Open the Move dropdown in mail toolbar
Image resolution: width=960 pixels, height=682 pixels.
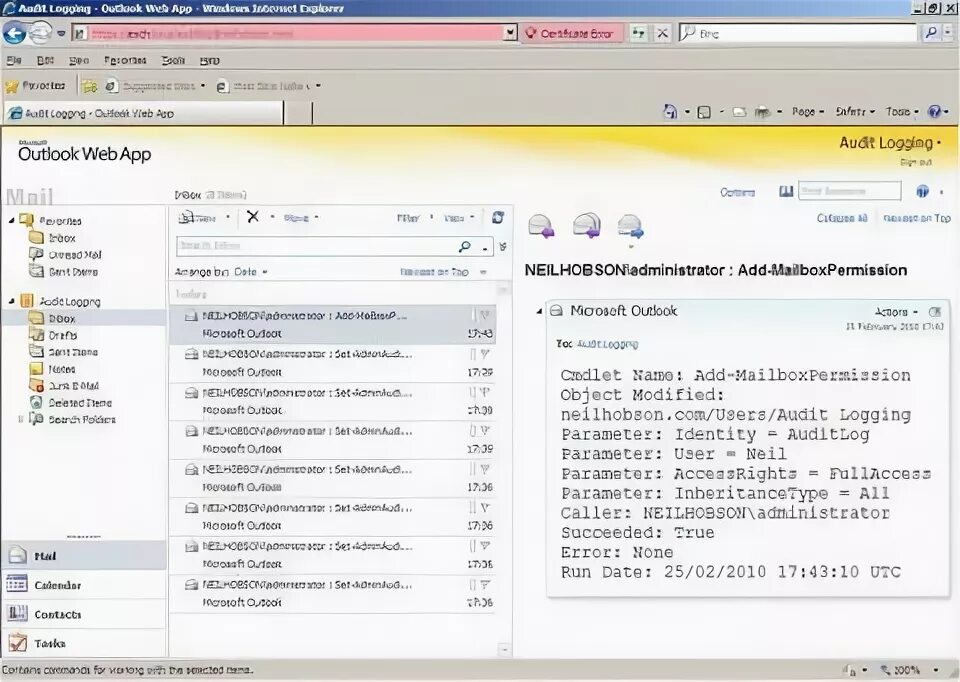point(301,217)
